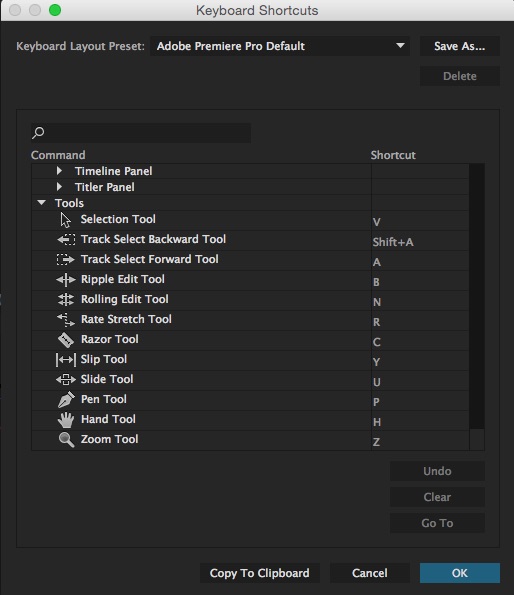Select the Hand Tool shortcut H
This screenshot has height=595, width=514.
click(x=377, y=422)
